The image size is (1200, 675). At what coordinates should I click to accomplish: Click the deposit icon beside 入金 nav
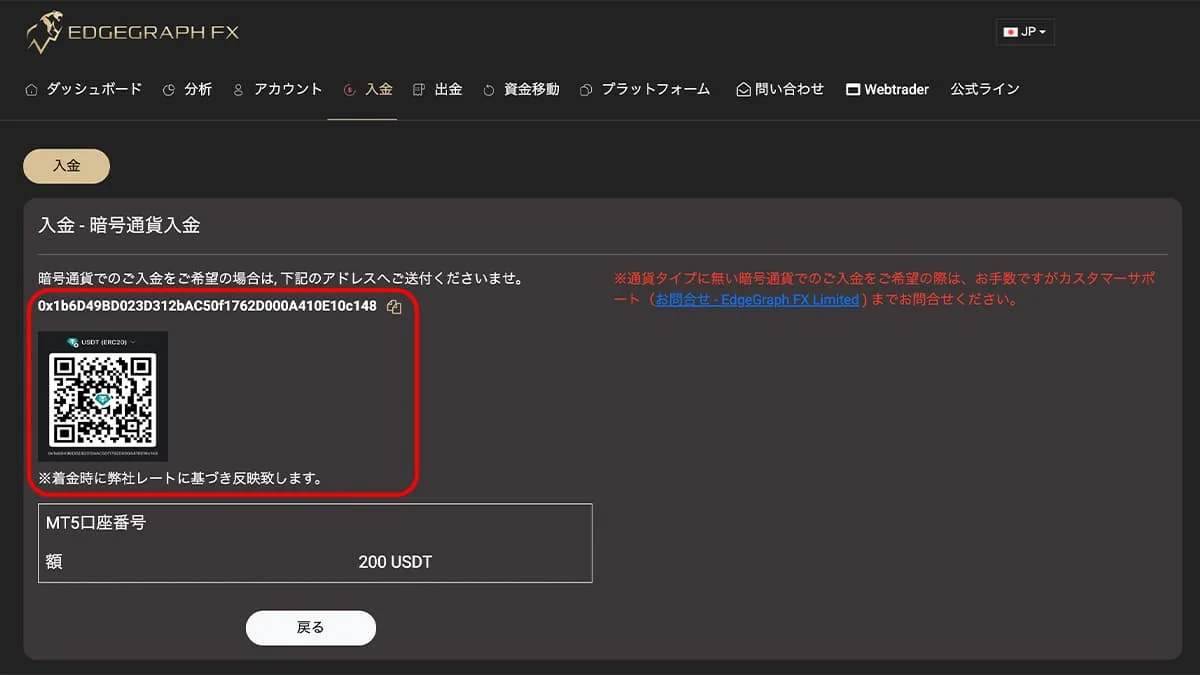point(349,89)
